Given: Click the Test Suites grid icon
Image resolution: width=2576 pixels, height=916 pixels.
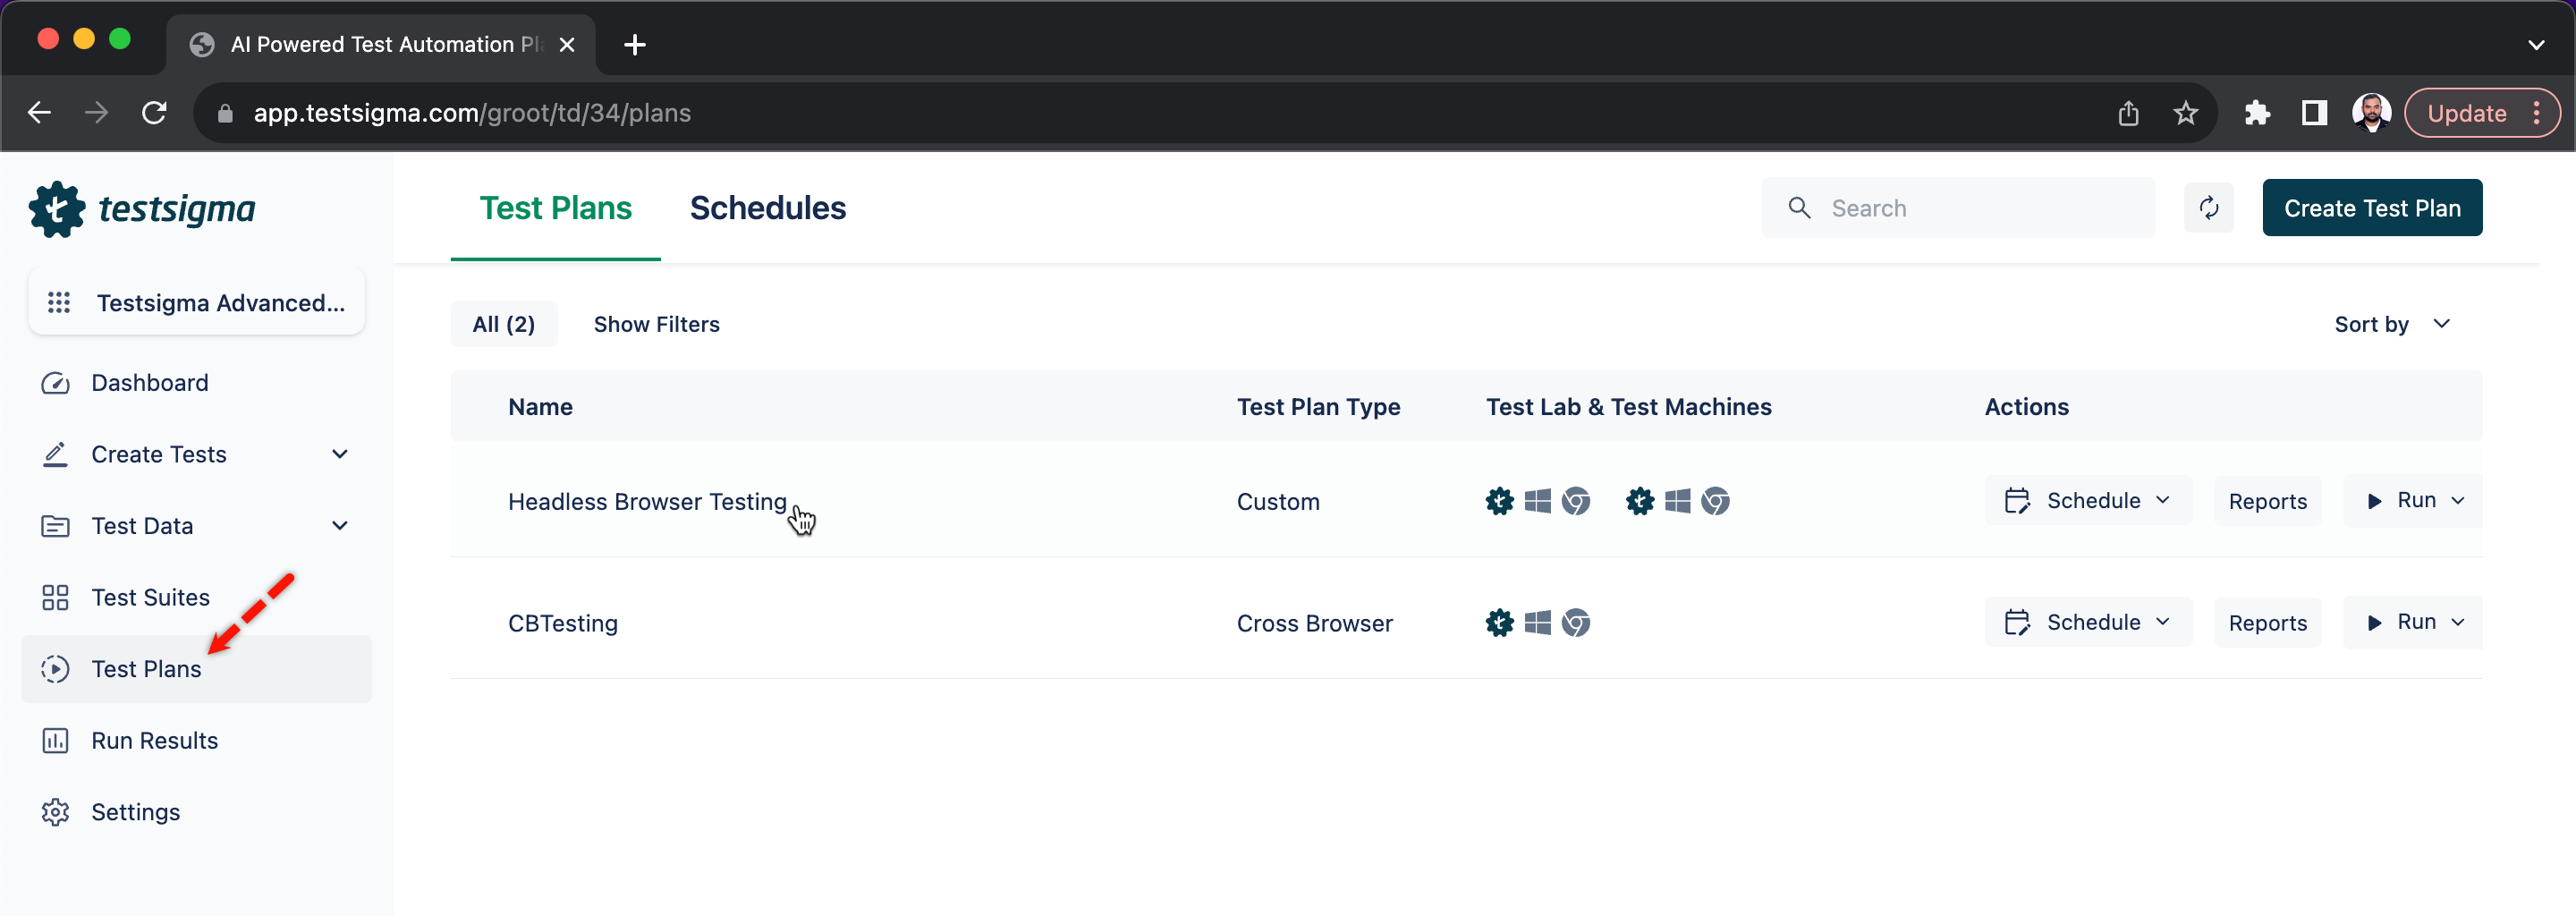Looking at the screenshot, I should tap(55, 597).
